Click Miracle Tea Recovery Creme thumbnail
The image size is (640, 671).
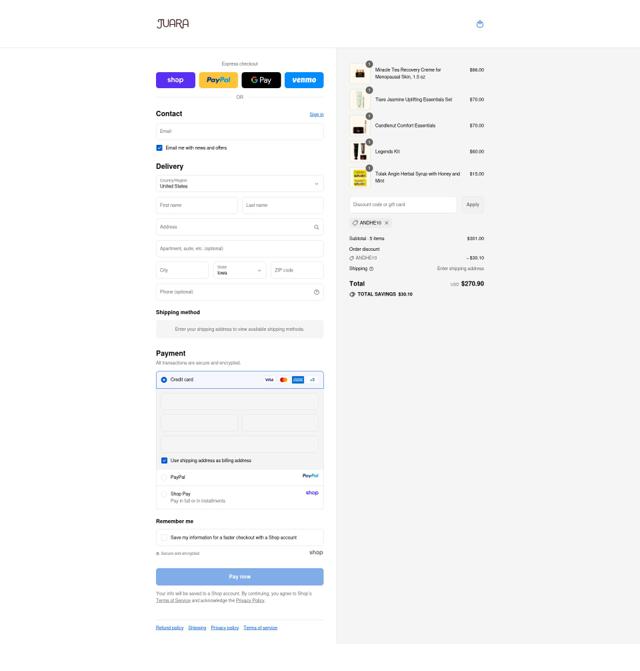360,74
